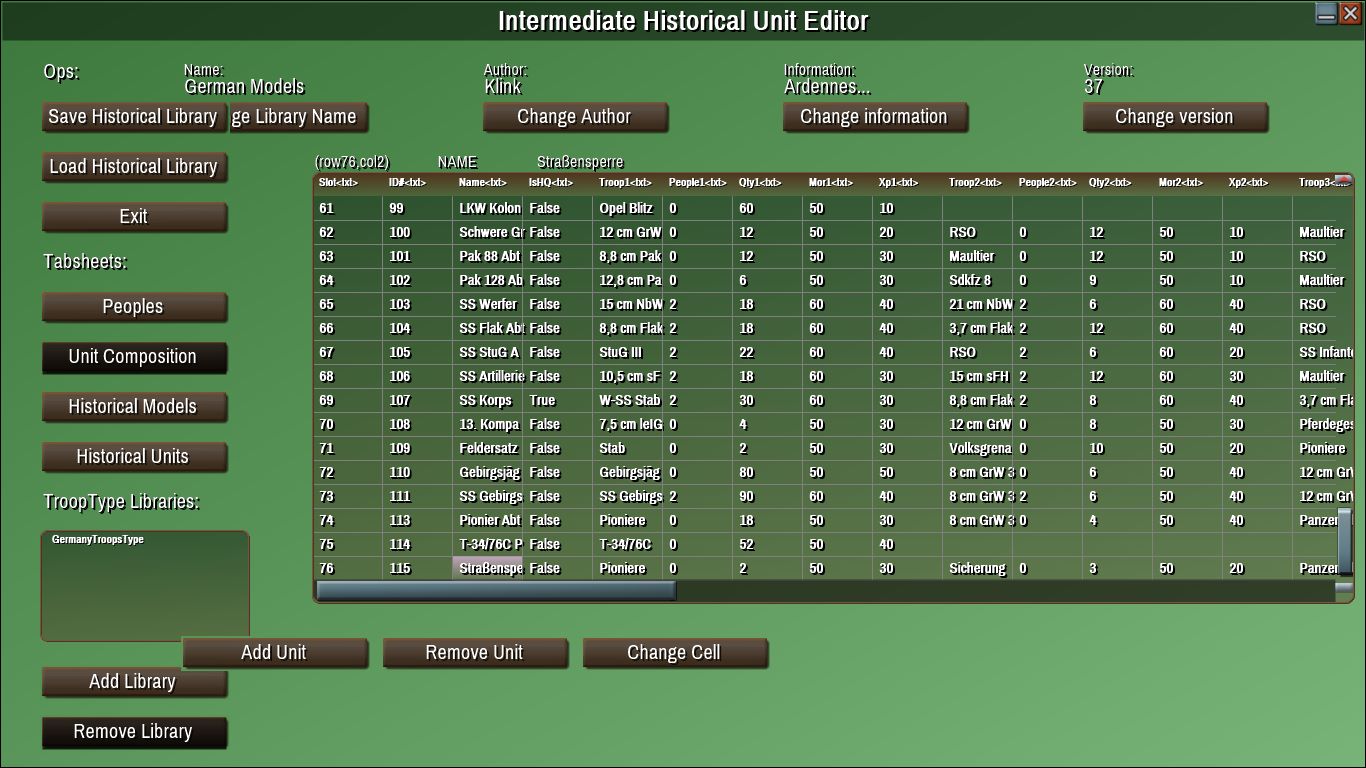Open the Change information button
The height and width of the screenshot is (768, 1366).
pyautogui.click(x=875, y=117)
